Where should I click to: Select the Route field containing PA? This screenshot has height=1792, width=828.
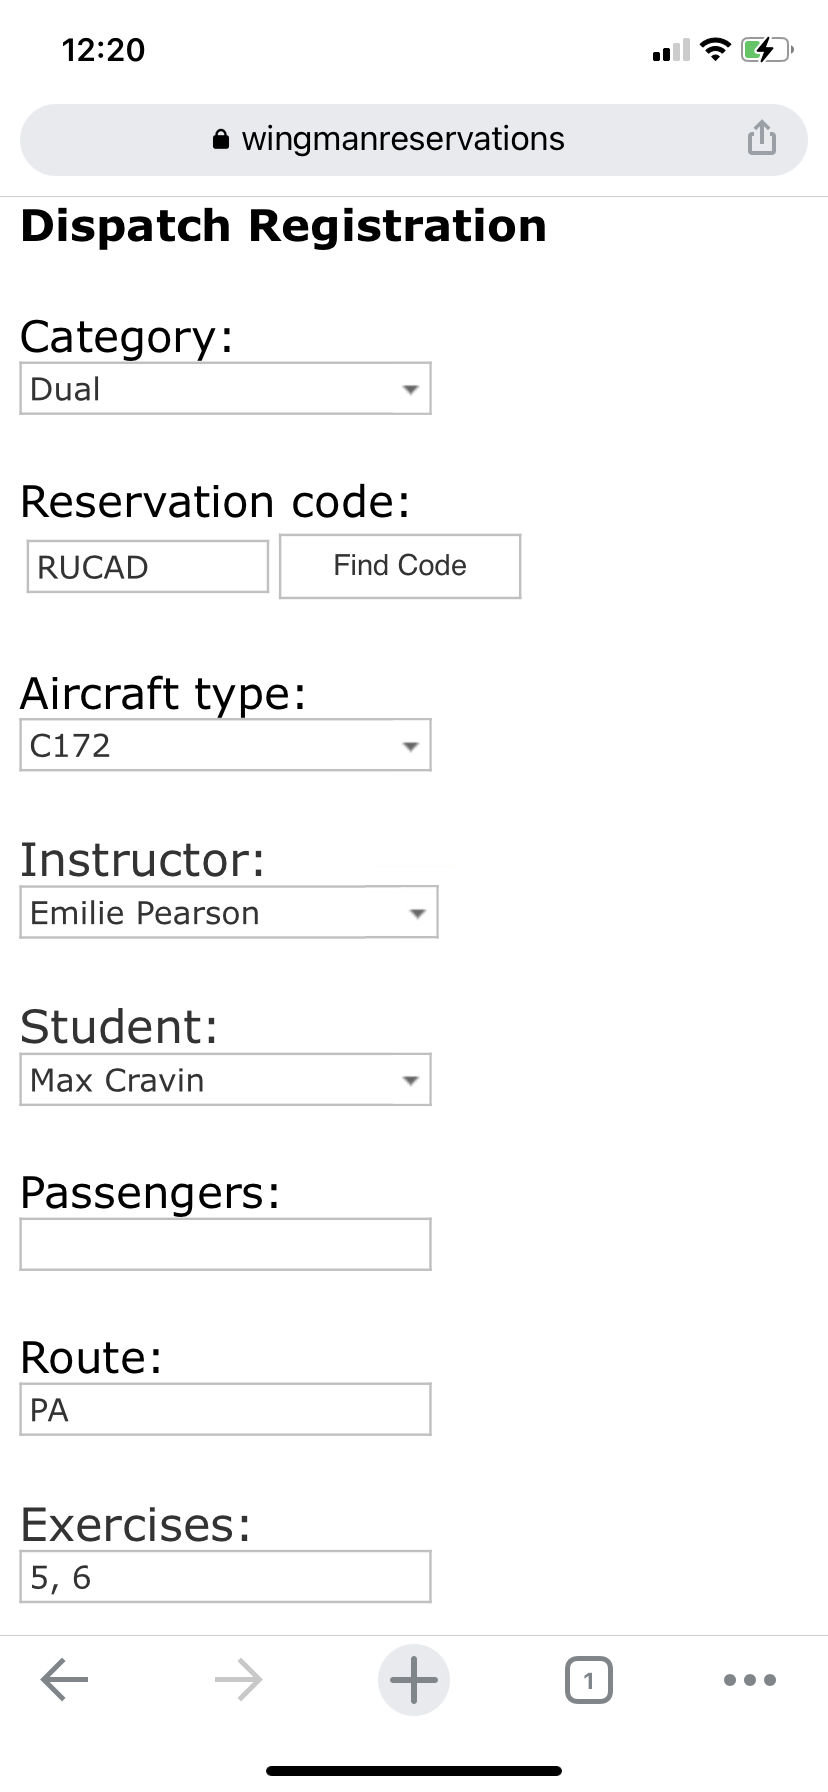[225, 1410]
